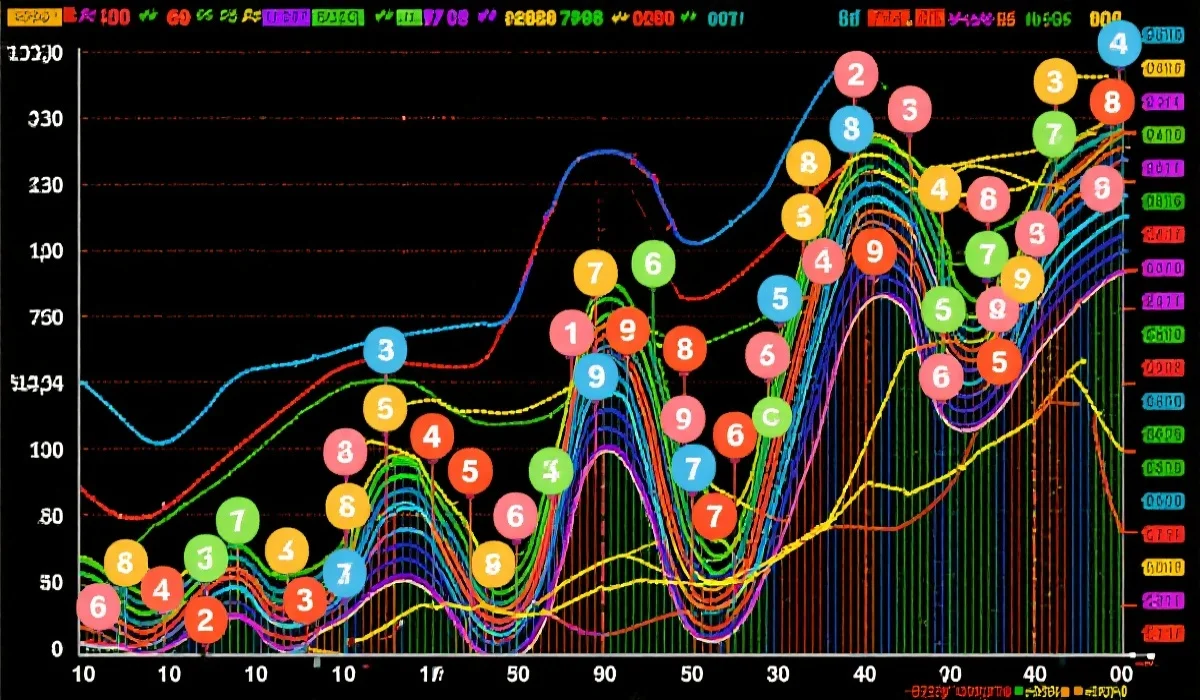Pick the blue 3 marker
Viewport: 1200px width, 700px height.
385,350
